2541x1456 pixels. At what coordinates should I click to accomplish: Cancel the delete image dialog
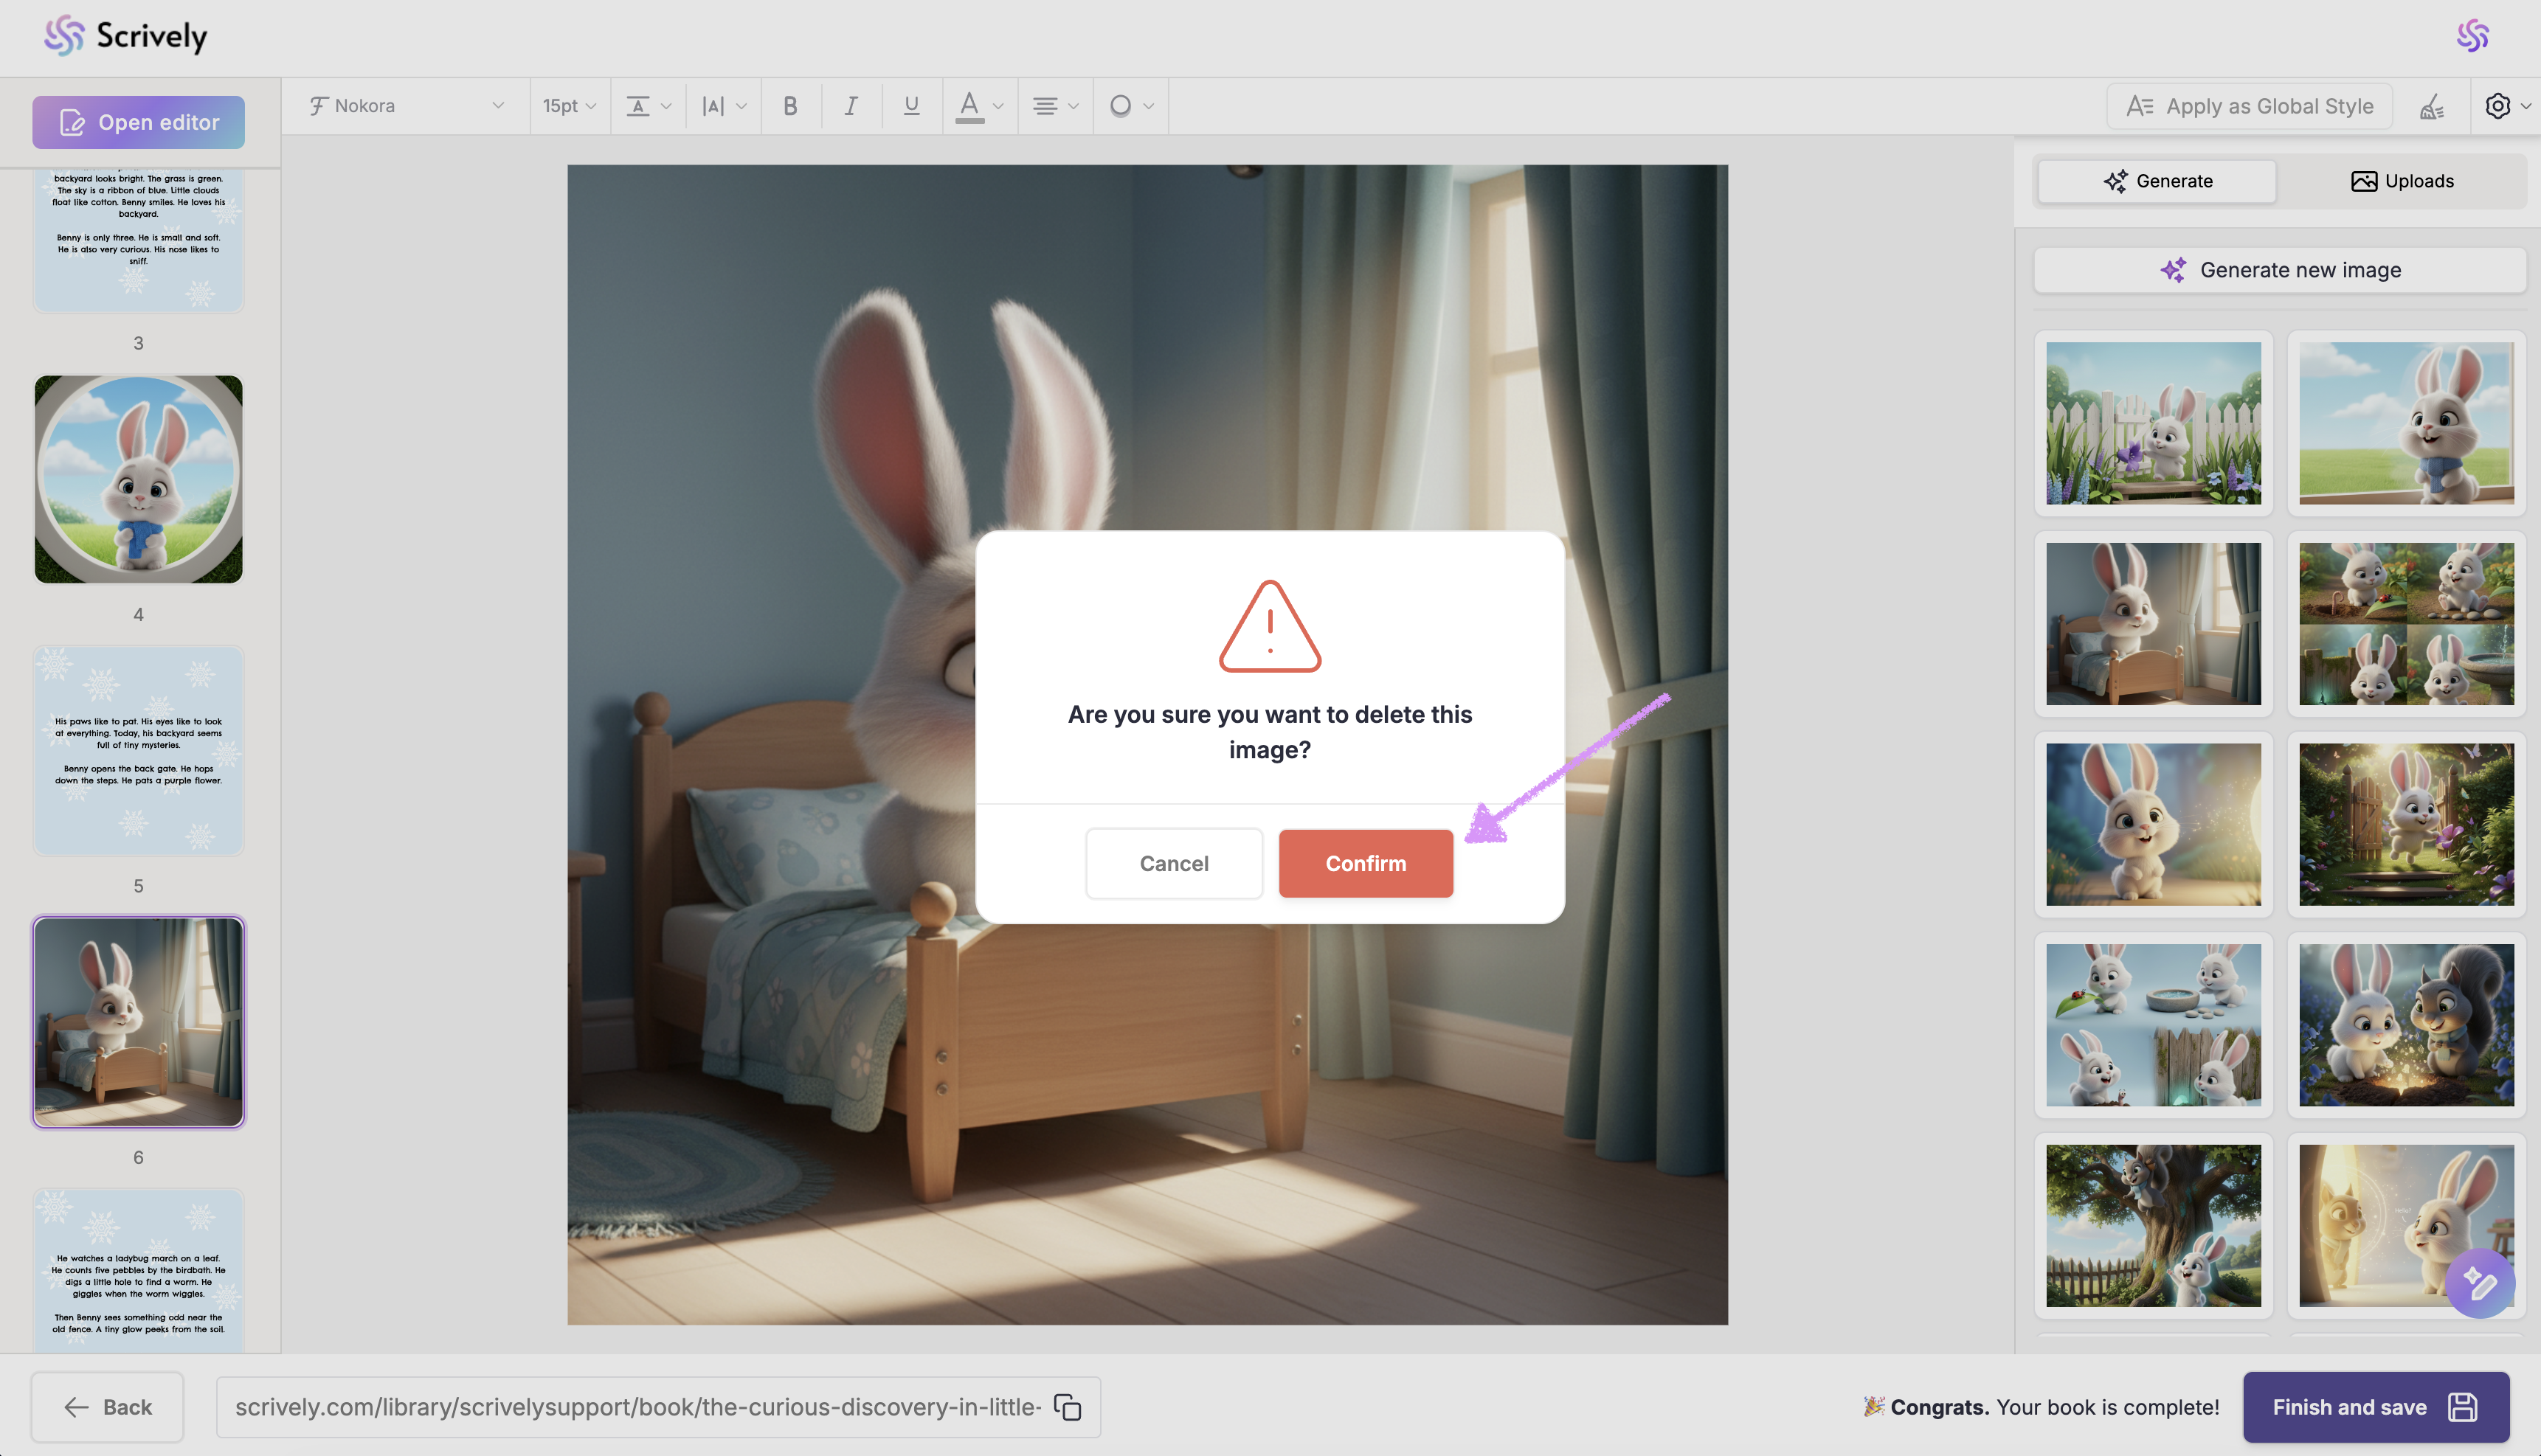(1173, 863)
